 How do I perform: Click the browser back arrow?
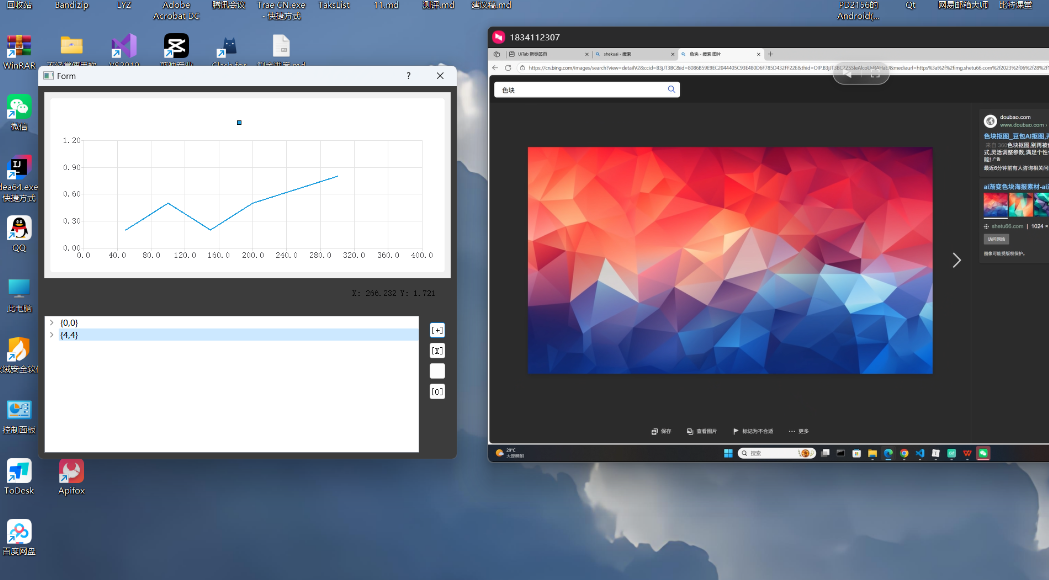(495, 68)
